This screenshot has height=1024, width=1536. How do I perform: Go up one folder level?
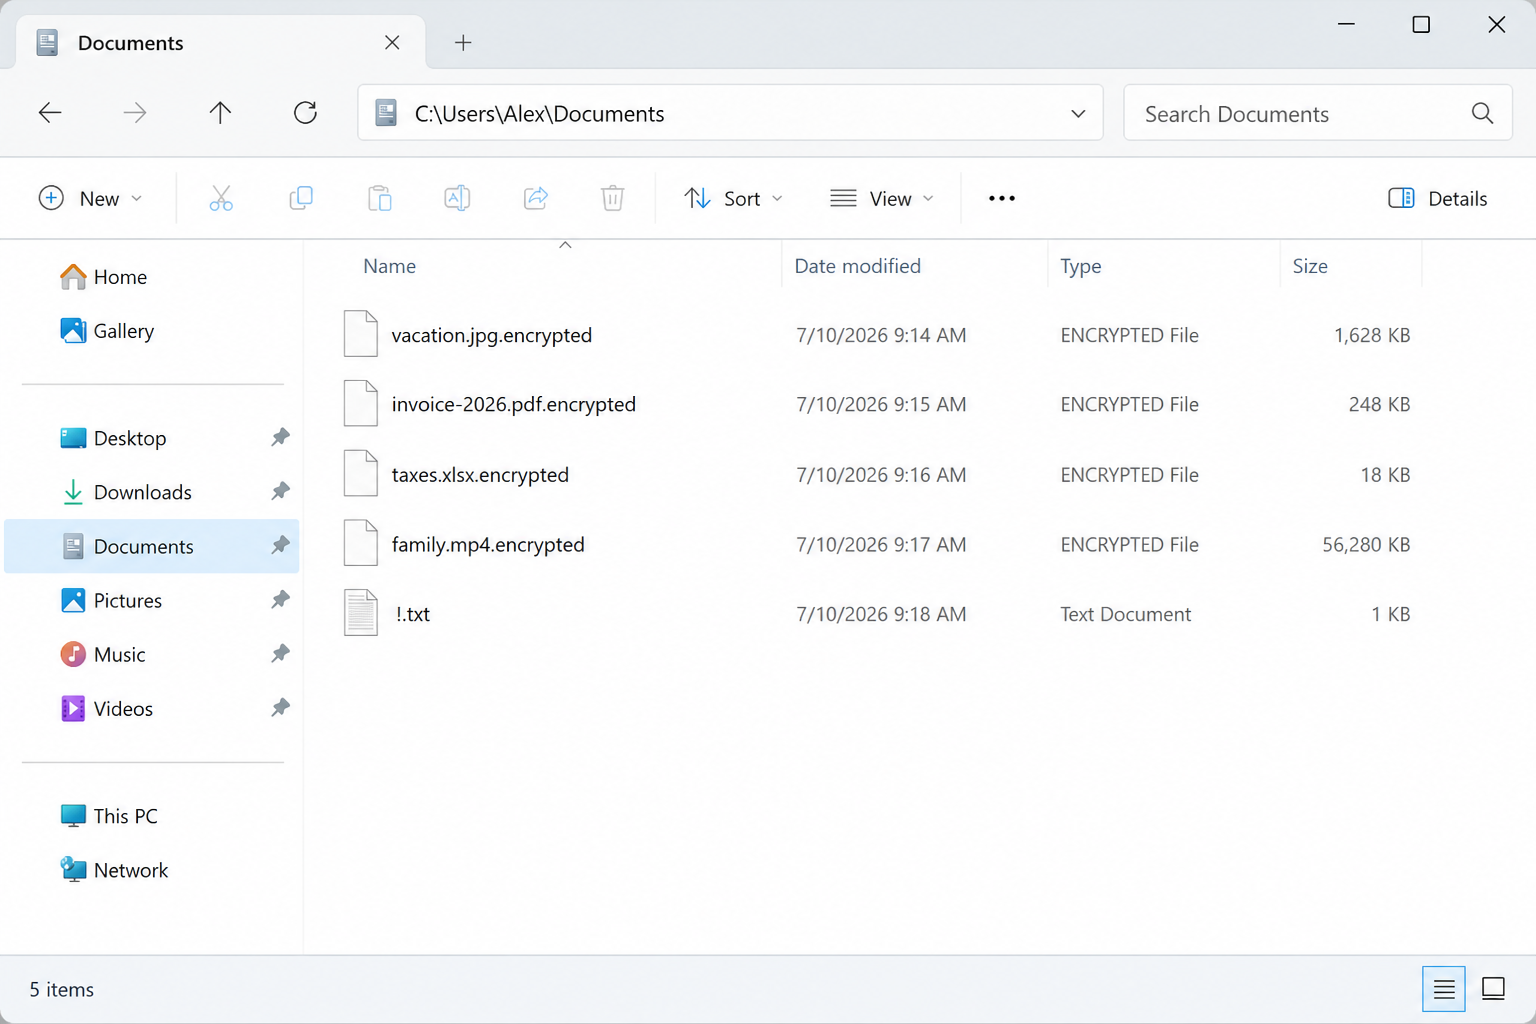point(220,113)
